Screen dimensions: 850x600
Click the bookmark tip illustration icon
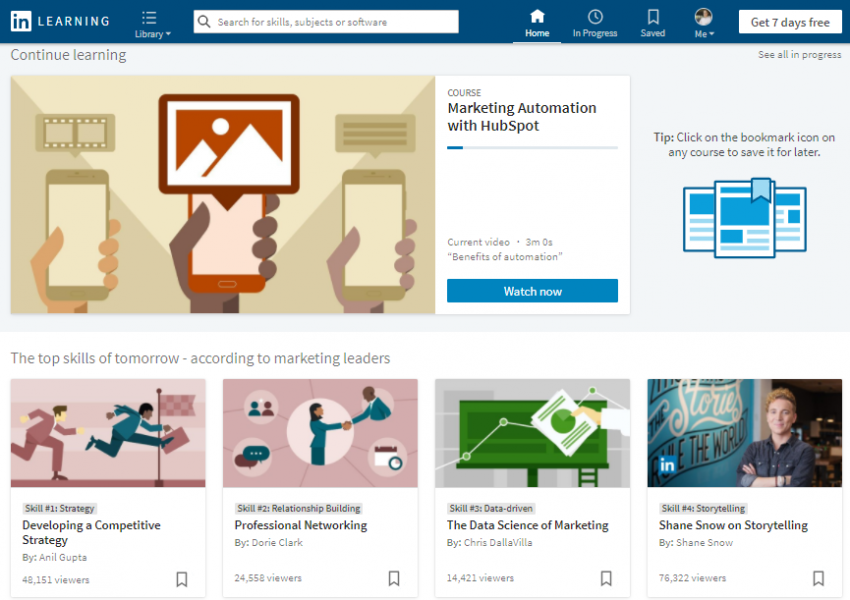tap(745, 215)
